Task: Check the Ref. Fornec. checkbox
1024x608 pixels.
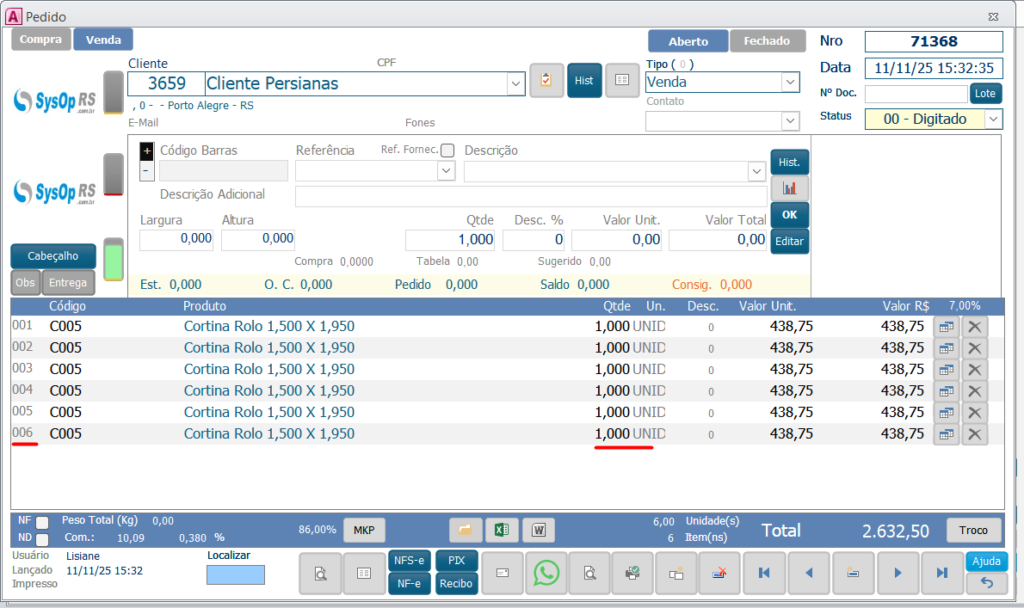Action: [x=447, y=150]
